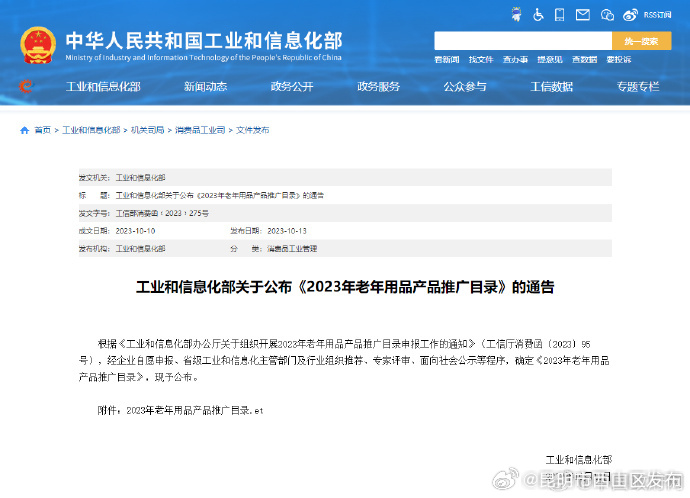Open the envelope mail icon

[583, 15]
